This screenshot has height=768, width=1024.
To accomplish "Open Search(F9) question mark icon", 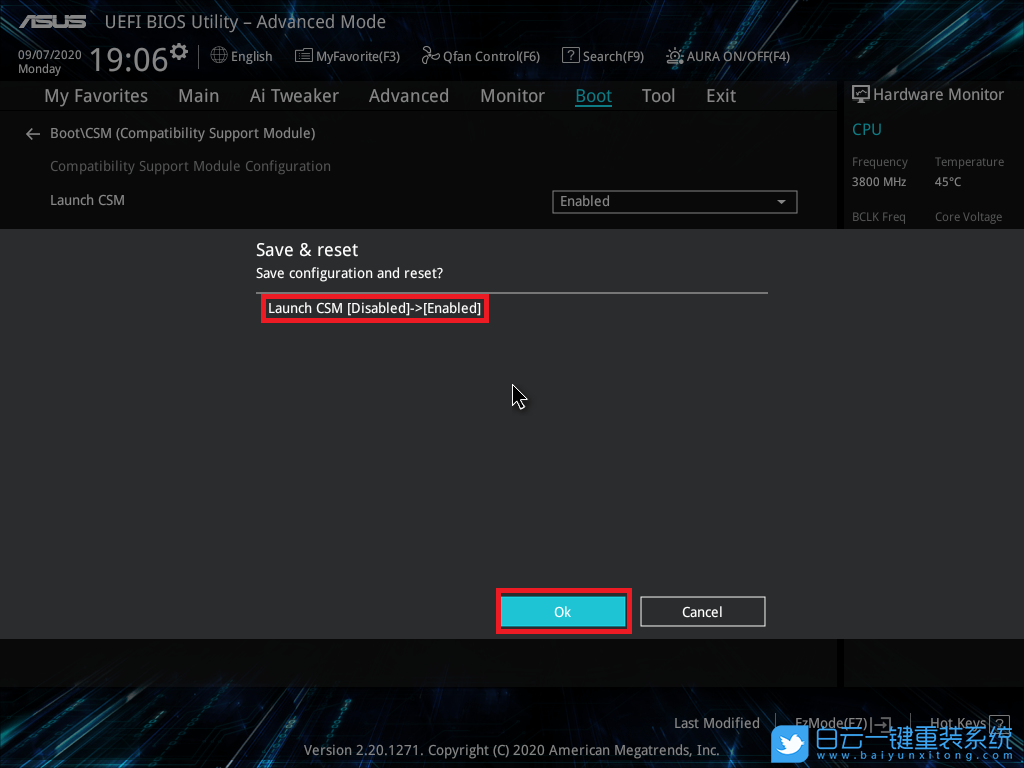I will (x=570, y=56).
